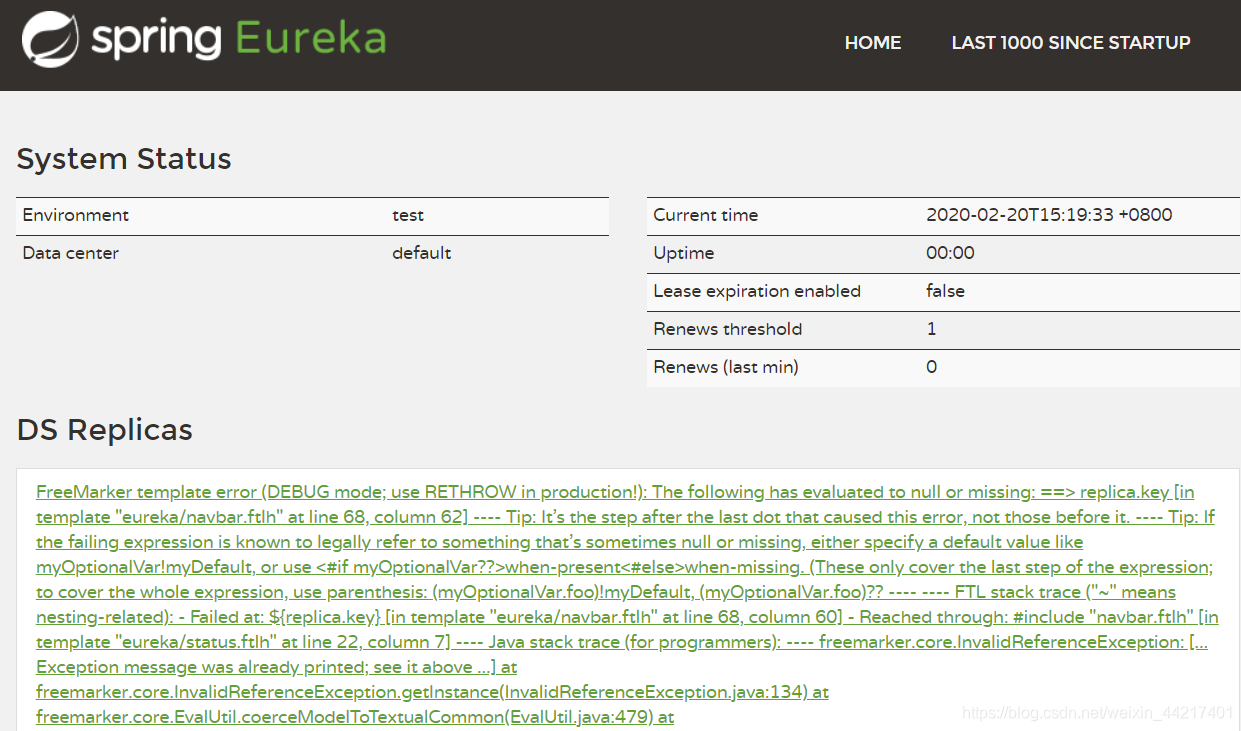This screenshot has width=1241, height=731.
Task: Click the Lease expiration enabled label
Action: (x=757, y=291)
